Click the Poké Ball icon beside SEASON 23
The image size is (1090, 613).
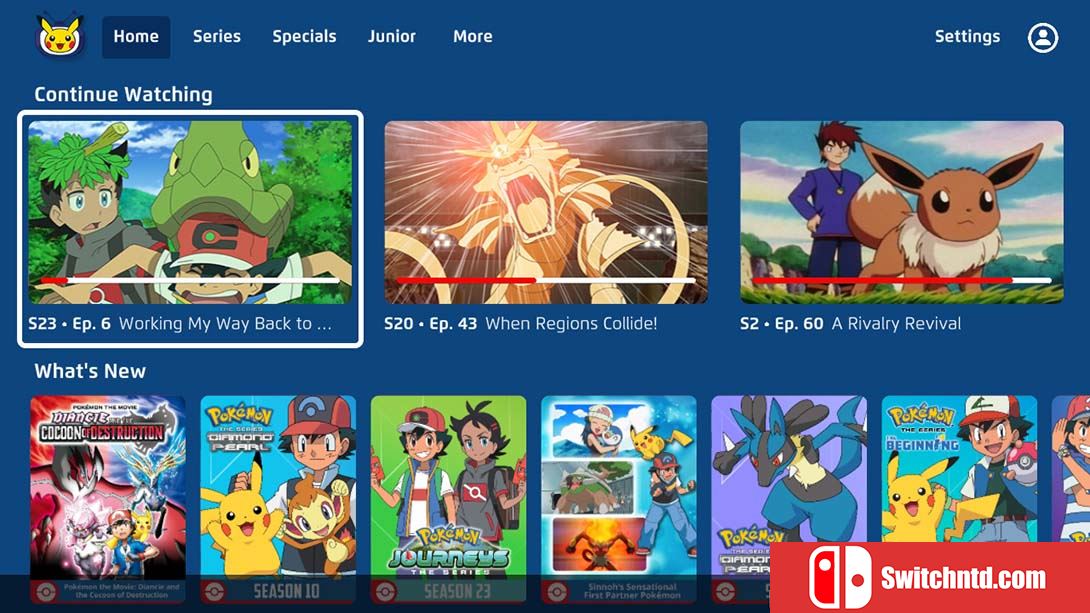tap(384, 591)
